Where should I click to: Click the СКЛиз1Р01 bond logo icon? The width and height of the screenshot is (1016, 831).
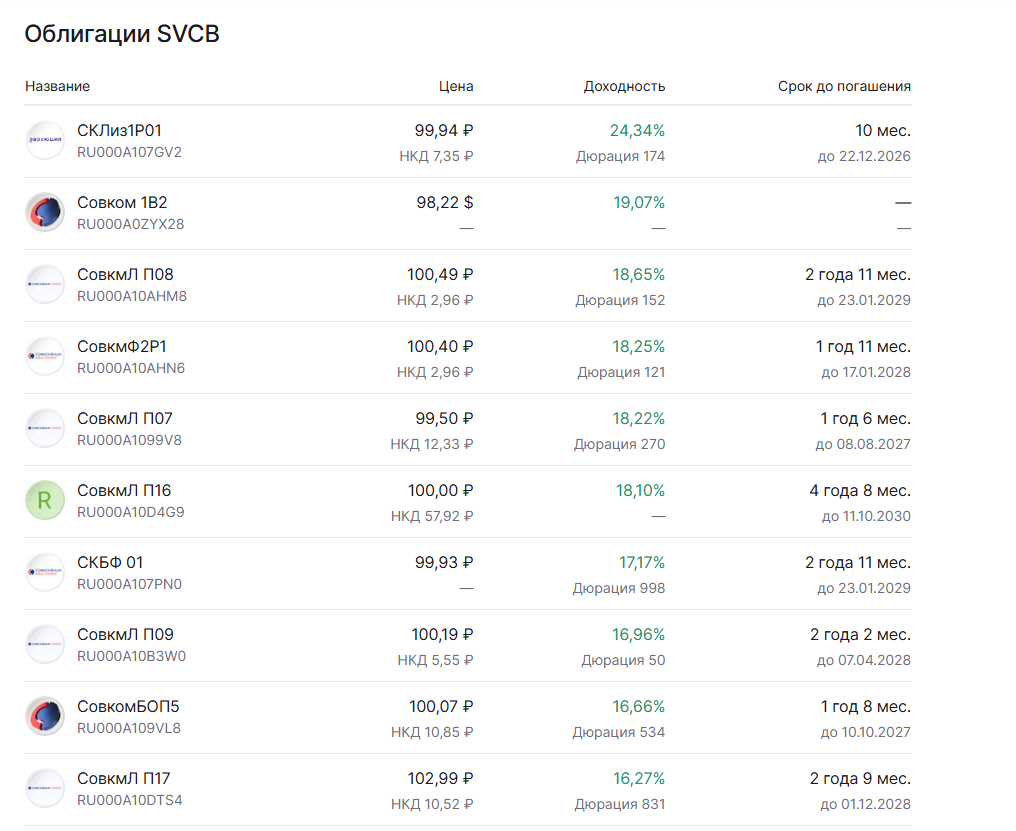45,140
